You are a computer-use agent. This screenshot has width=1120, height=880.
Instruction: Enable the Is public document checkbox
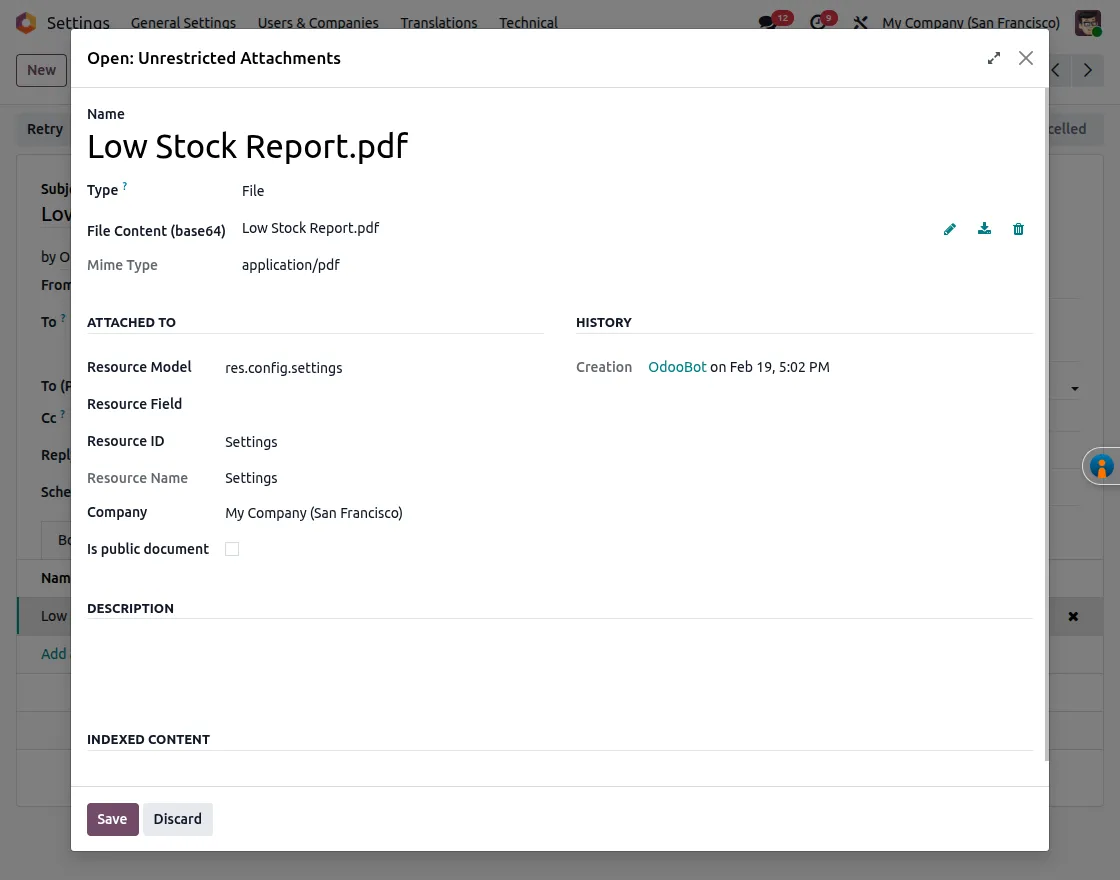coord(232,549)
